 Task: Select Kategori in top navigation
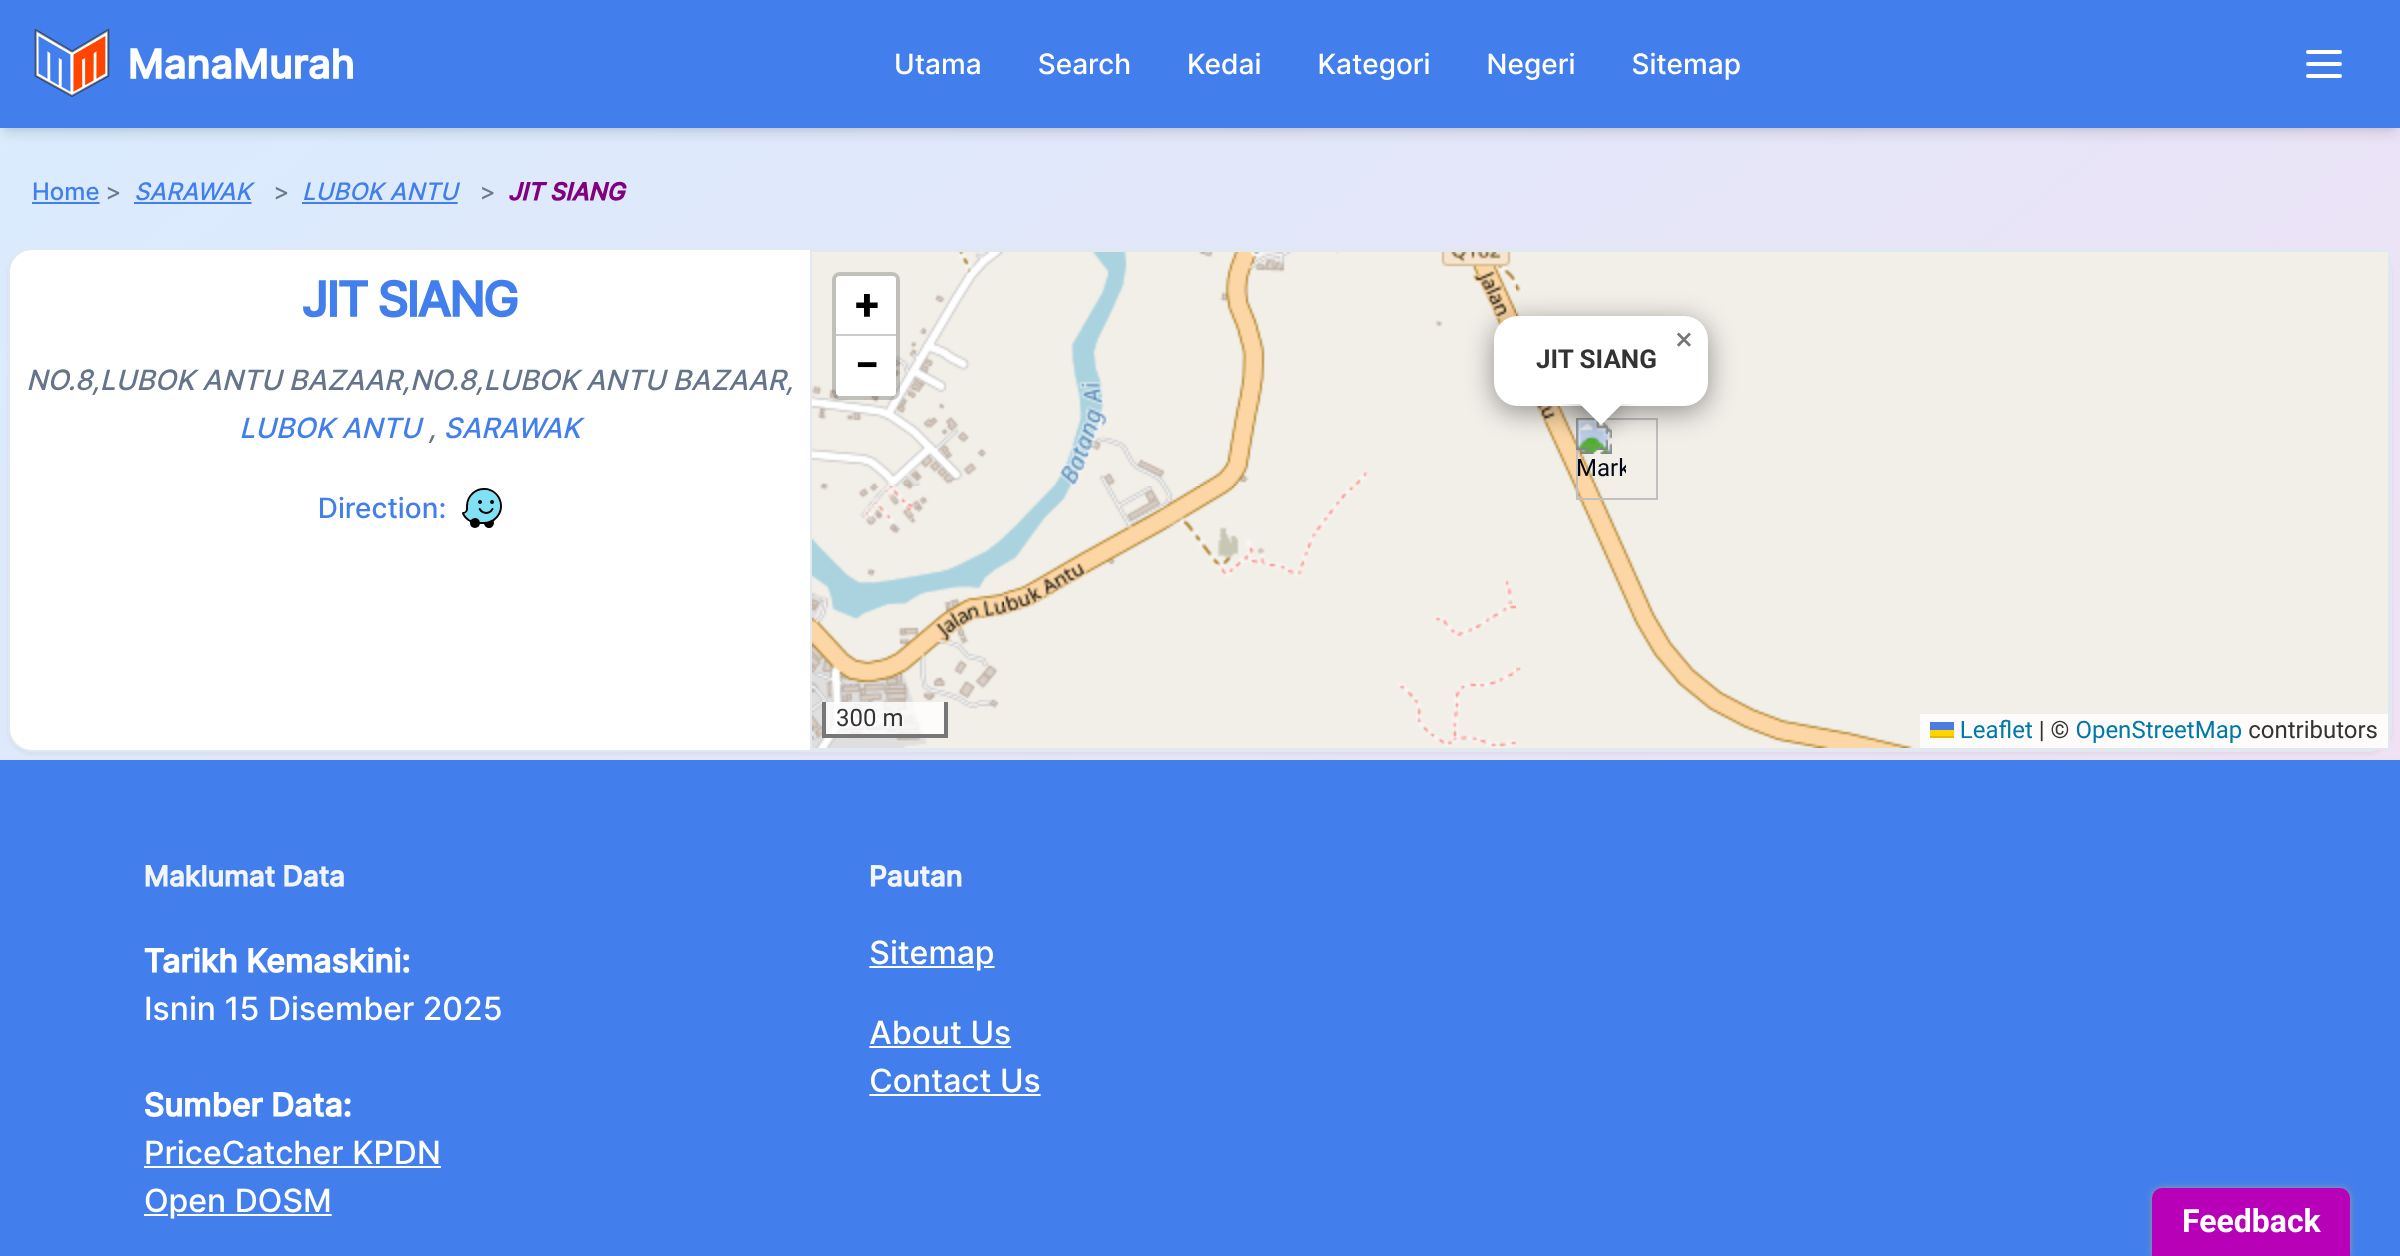(x=1373, y=64)
